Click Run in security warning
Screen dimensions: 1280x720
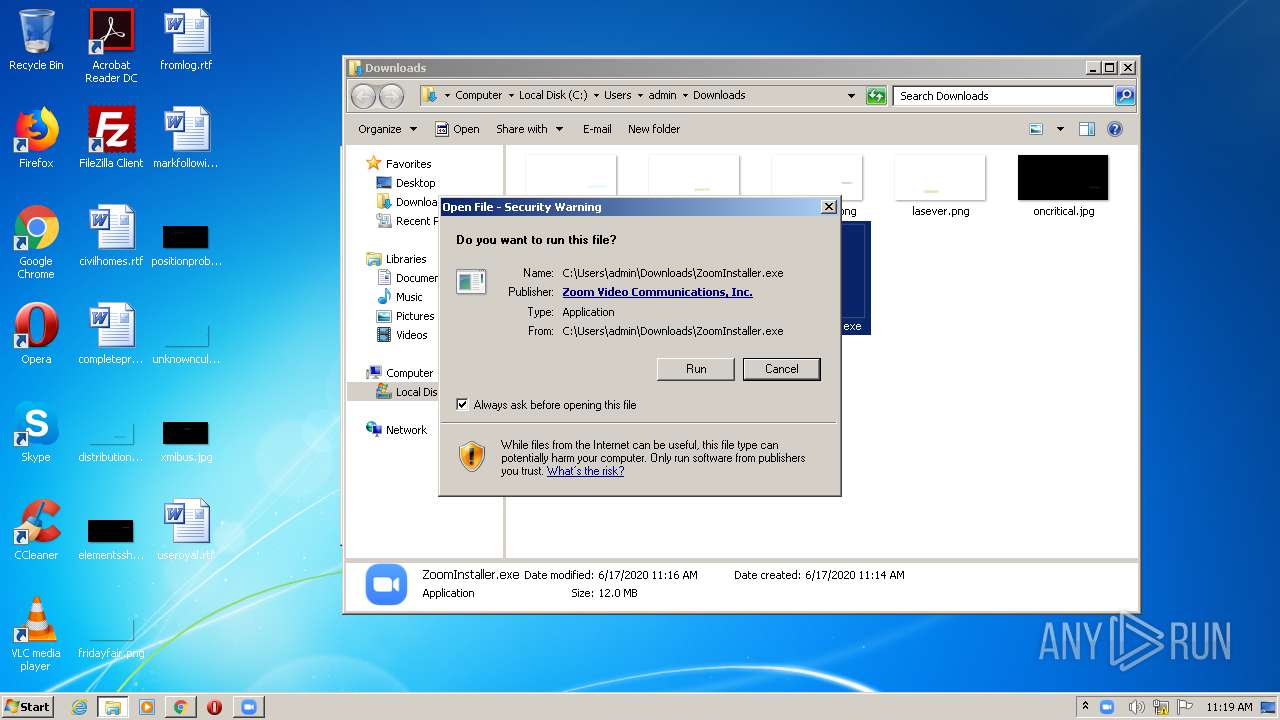coord(696,369)
